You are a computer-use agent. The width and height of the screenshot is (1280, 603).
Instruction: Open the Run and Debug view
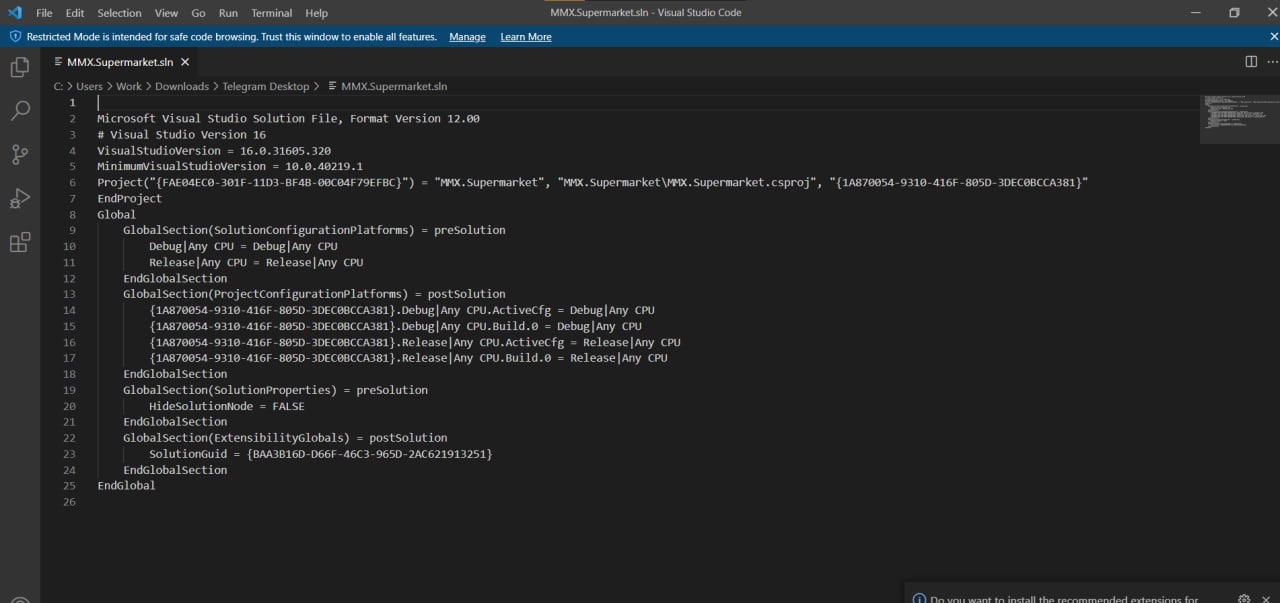[x=19, y=198]
